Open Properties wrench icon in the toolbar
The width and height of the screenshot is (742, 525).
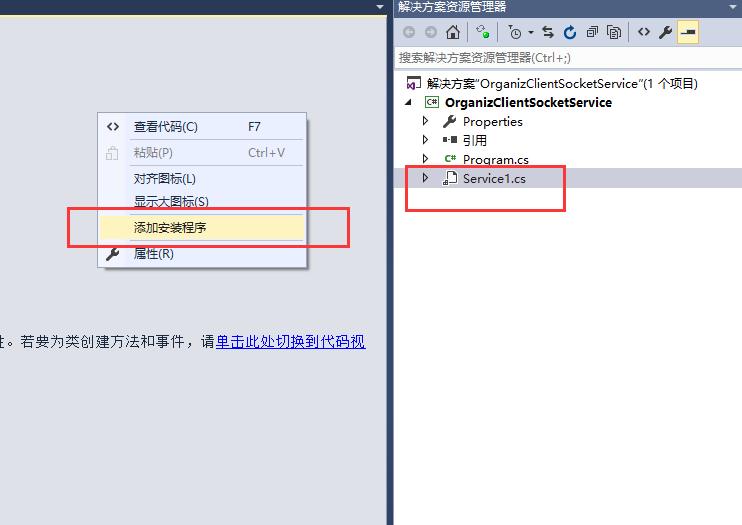click(665, 32)
